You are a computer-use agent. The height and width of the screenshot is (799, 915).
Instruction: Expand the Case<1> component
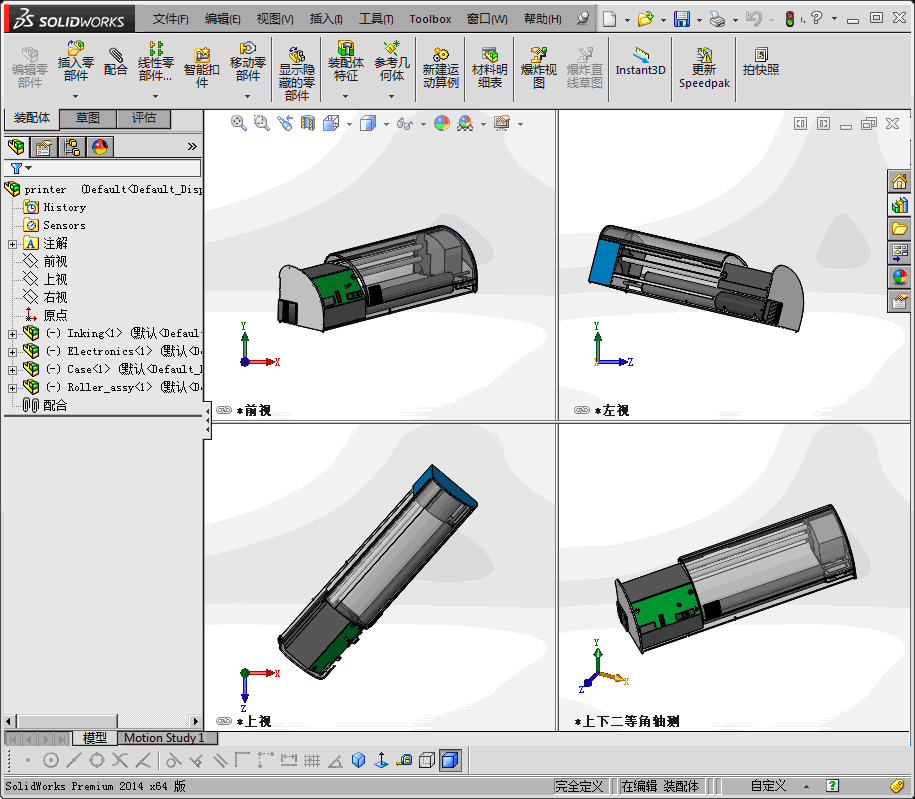12,370
